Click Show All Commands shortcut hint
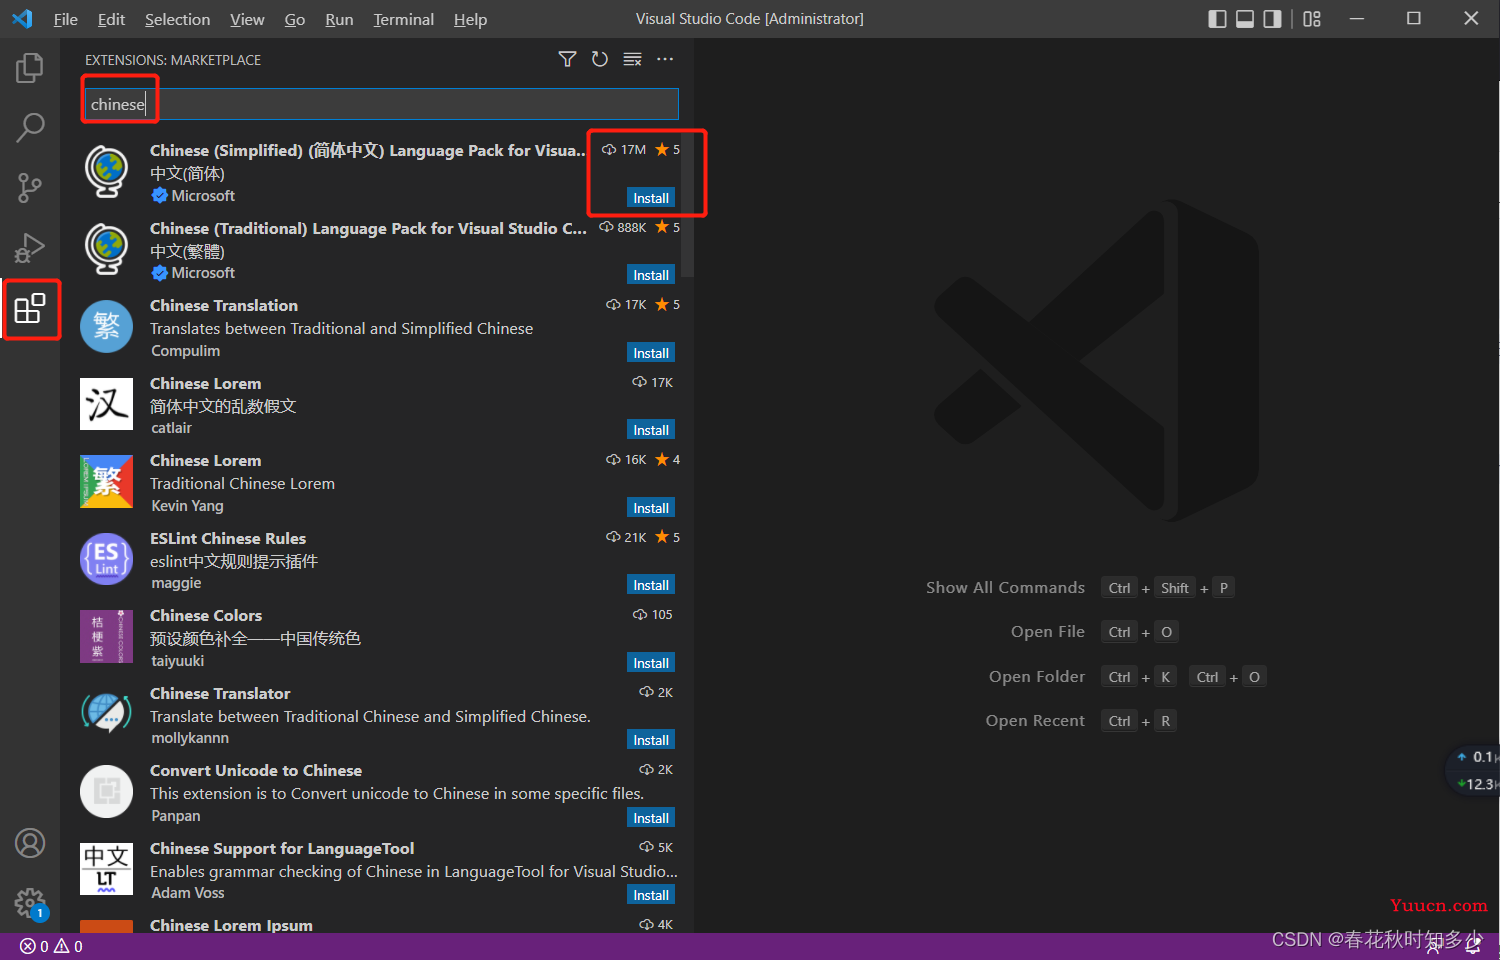1500x960 pixels. (x=1005, y=588)
